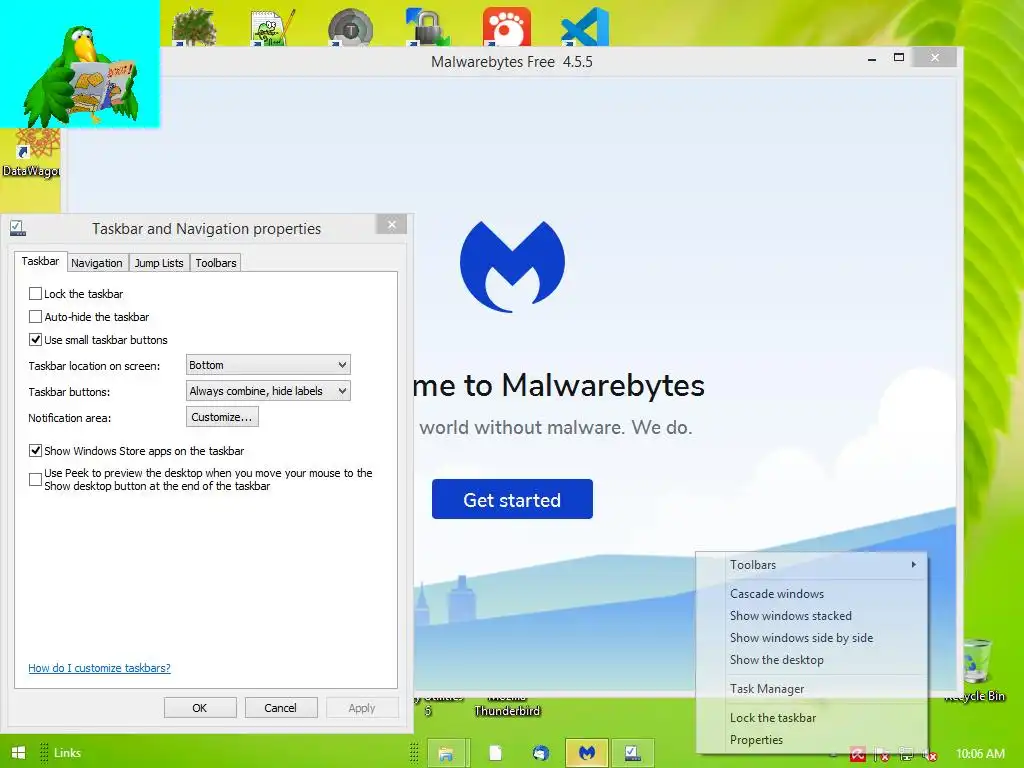
Task: Open the red paw-print desktop shortcut
Action: [507, 27]
